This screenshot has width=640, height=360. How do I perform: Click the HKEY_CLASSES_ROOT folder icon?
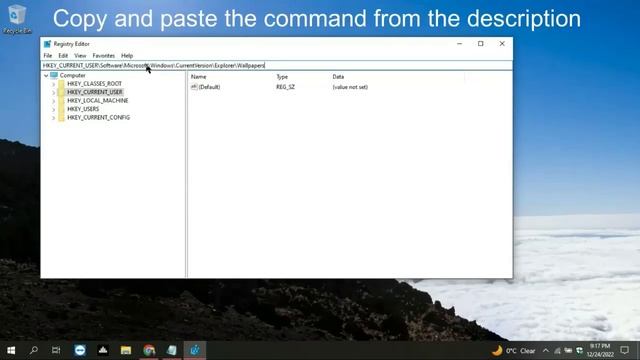click(61, 84)
